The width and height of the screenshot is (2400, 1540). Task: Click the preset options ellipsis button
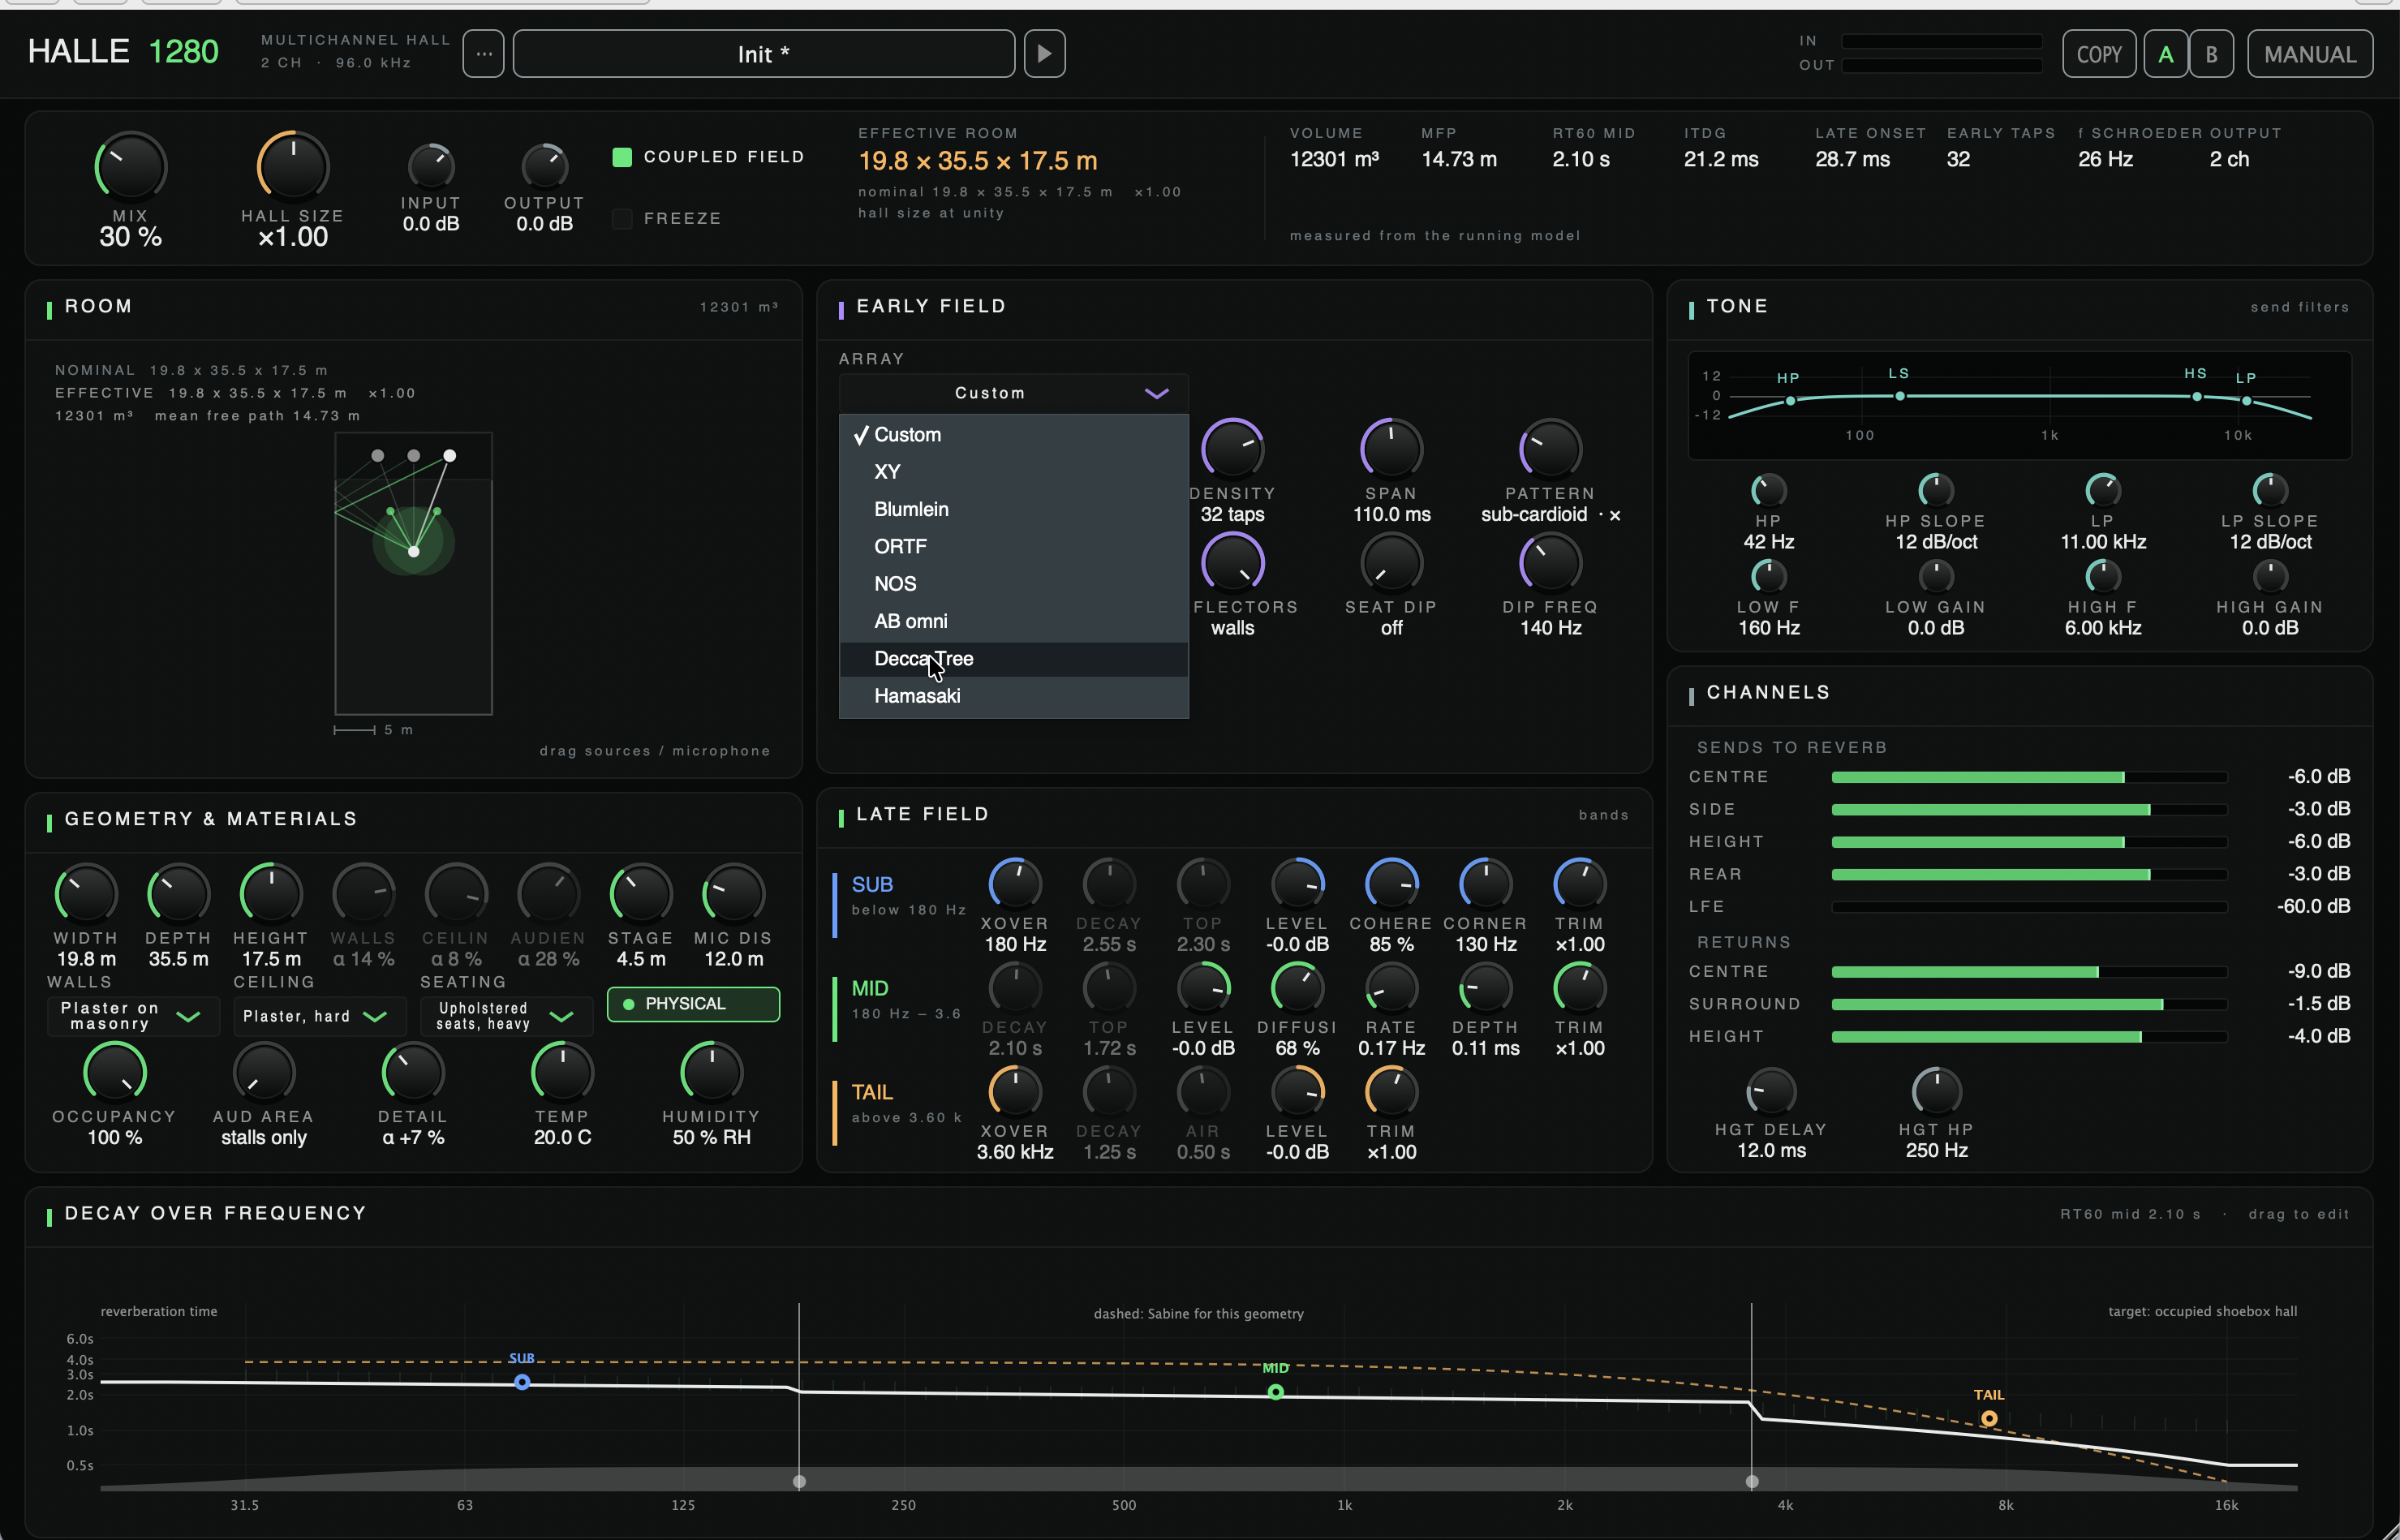point(484,54)
